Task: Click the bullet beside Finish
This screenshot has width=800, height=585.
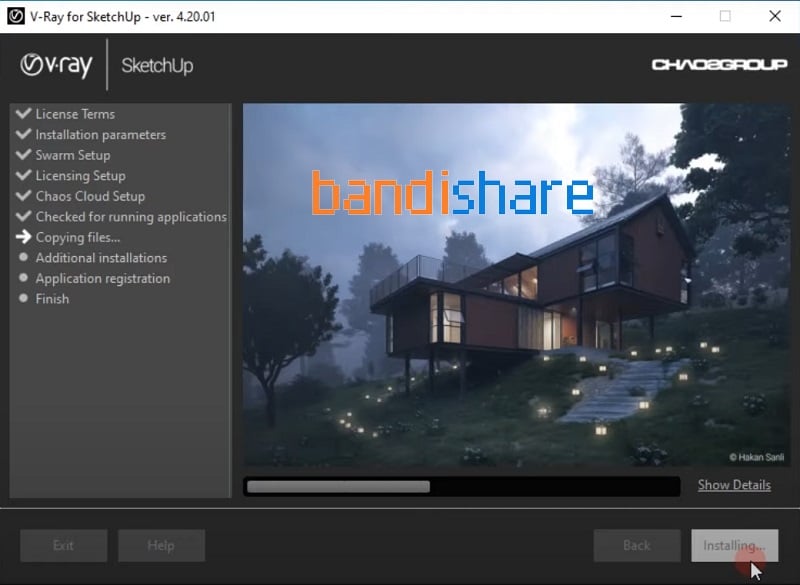Action: (x=23, y=298)
